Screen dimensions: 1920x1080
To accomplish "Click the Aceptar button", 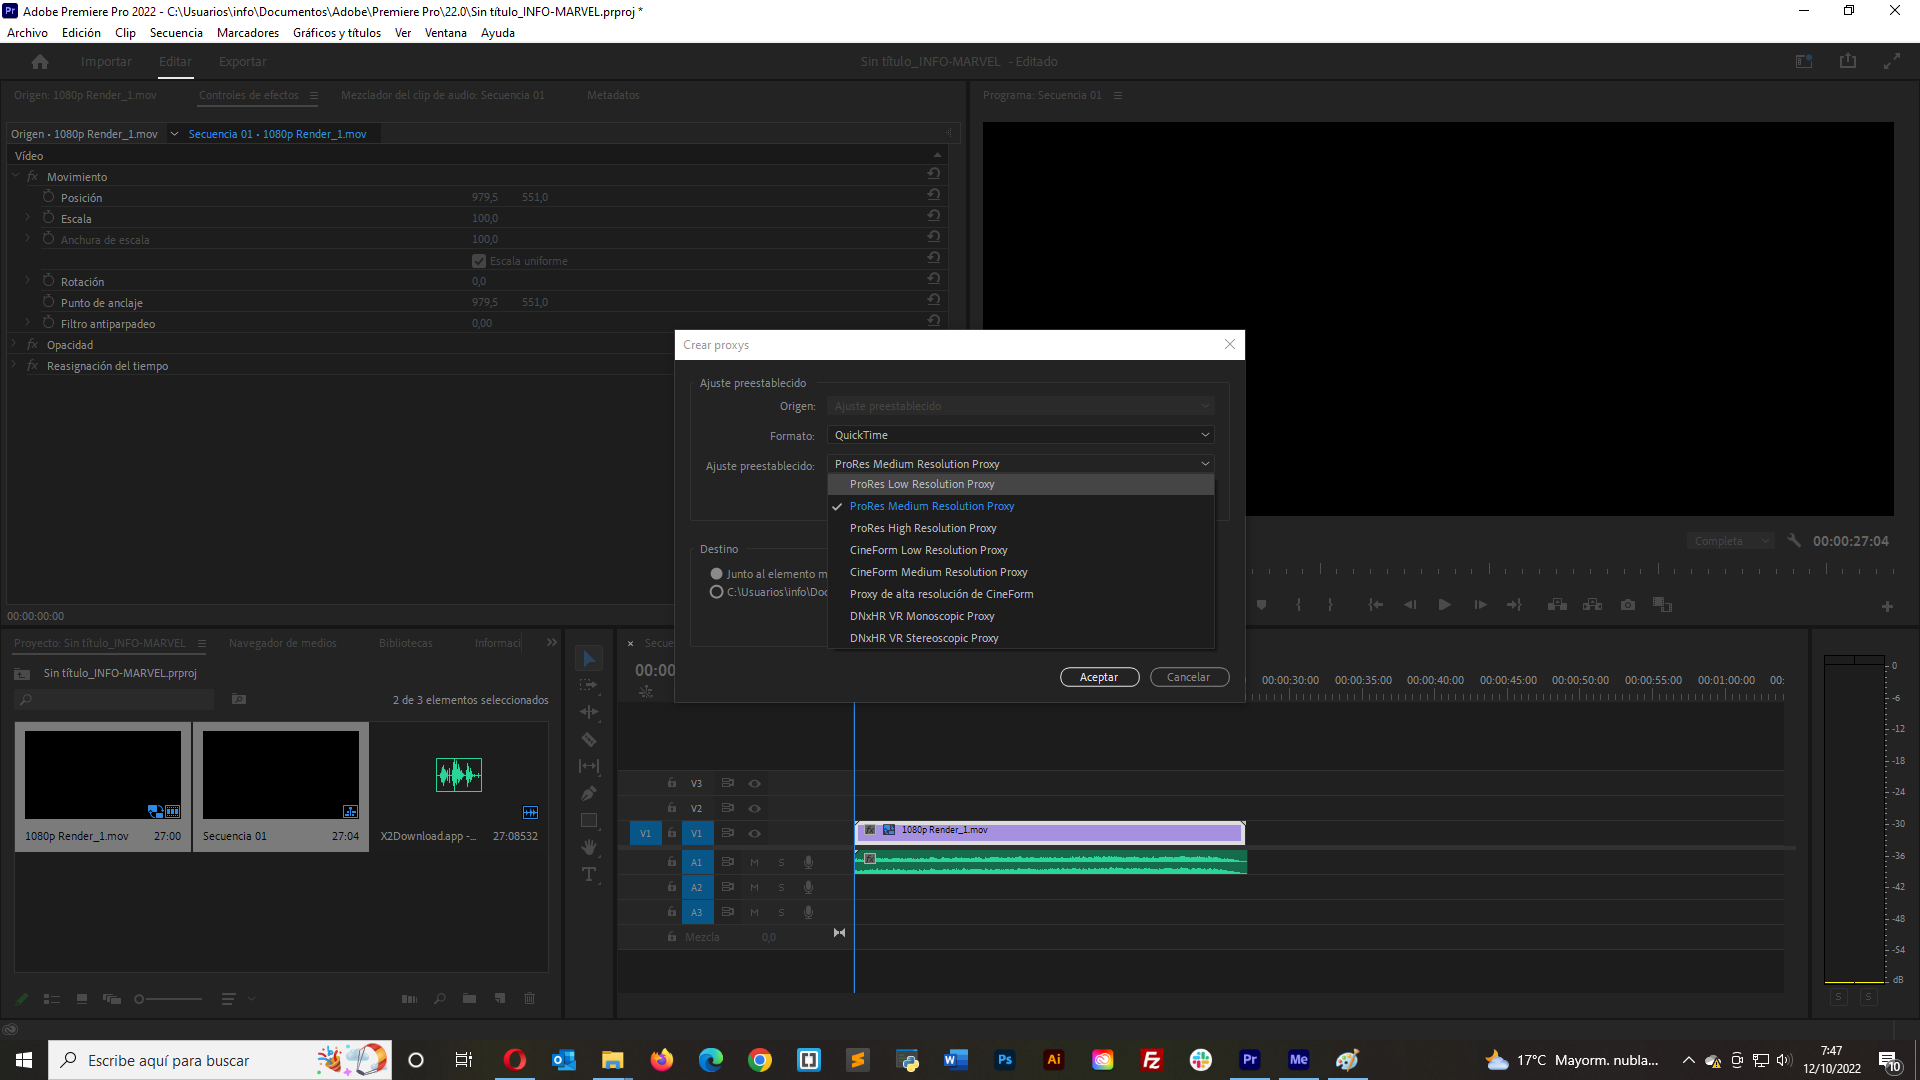I will 1099,677.
